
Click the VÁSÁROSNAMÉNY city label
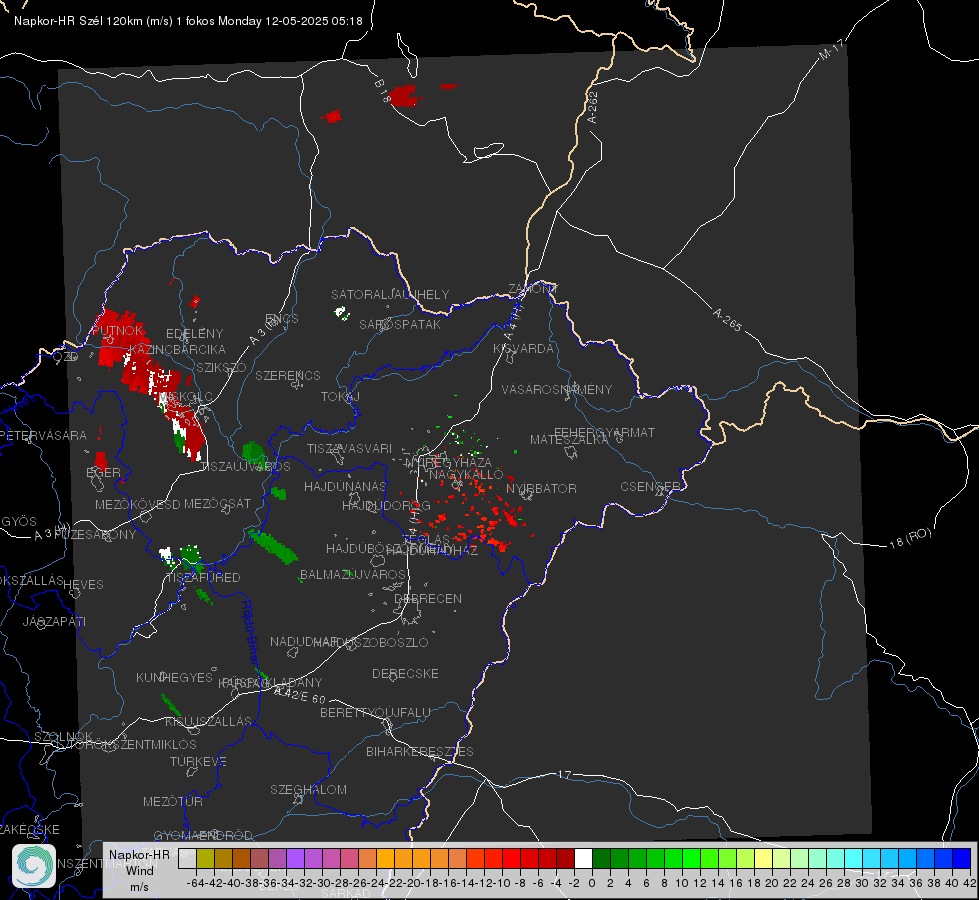coord(557,389)
